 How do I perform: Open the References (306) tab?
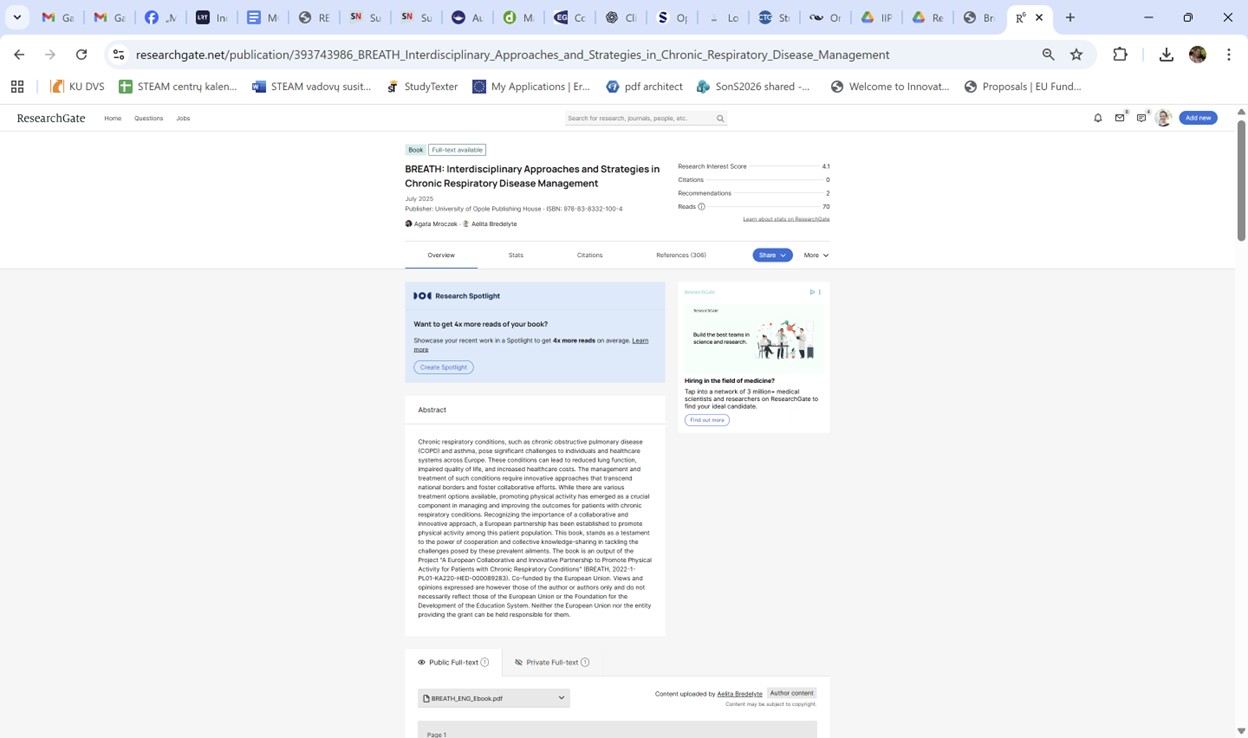click(x=681, y=255)
